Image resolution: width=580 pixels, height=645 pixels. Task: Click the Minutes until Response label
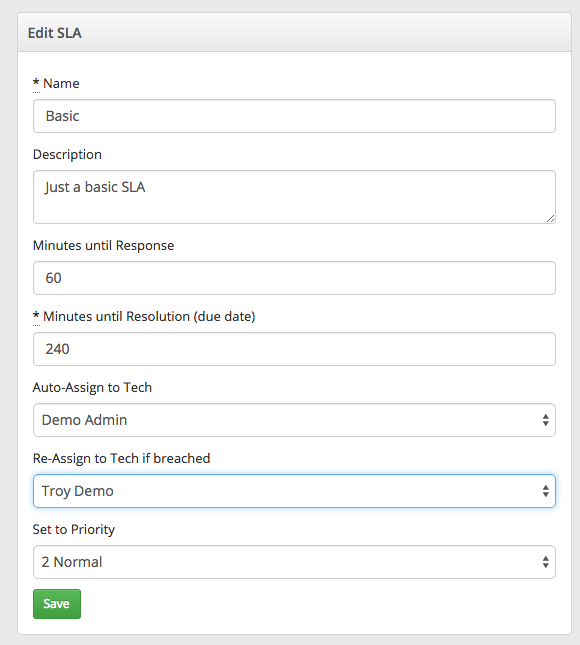103,246
